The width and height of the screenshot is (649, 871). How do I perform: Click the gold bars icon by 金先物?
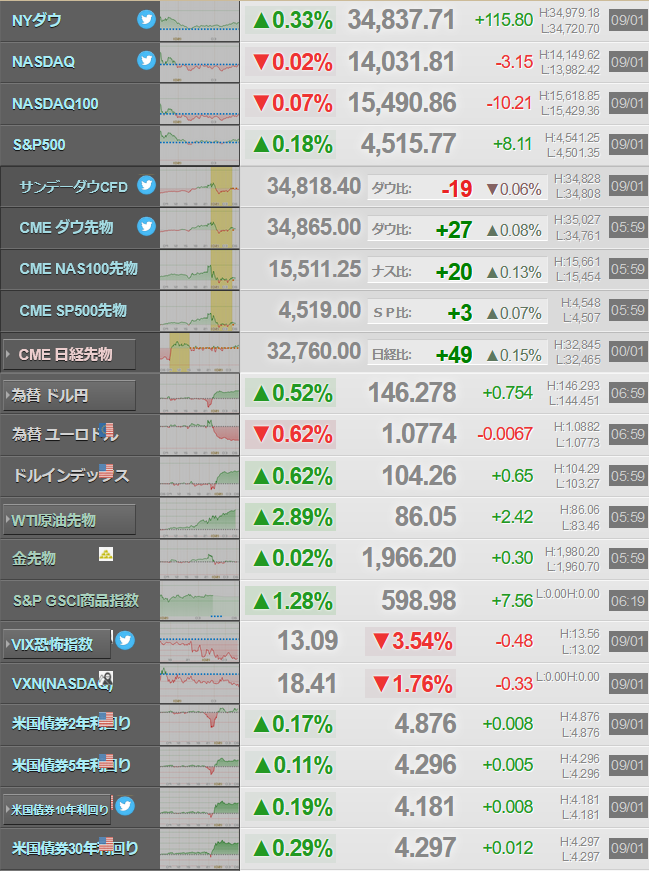[x=106, y=554]
